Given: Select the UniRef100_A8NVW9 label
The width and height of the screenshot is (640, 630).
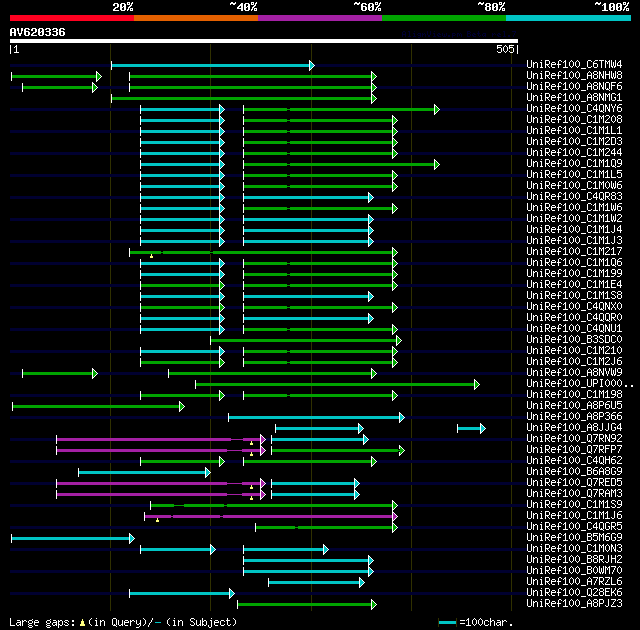Looking at the screenshot, I should tap(574, 373).
